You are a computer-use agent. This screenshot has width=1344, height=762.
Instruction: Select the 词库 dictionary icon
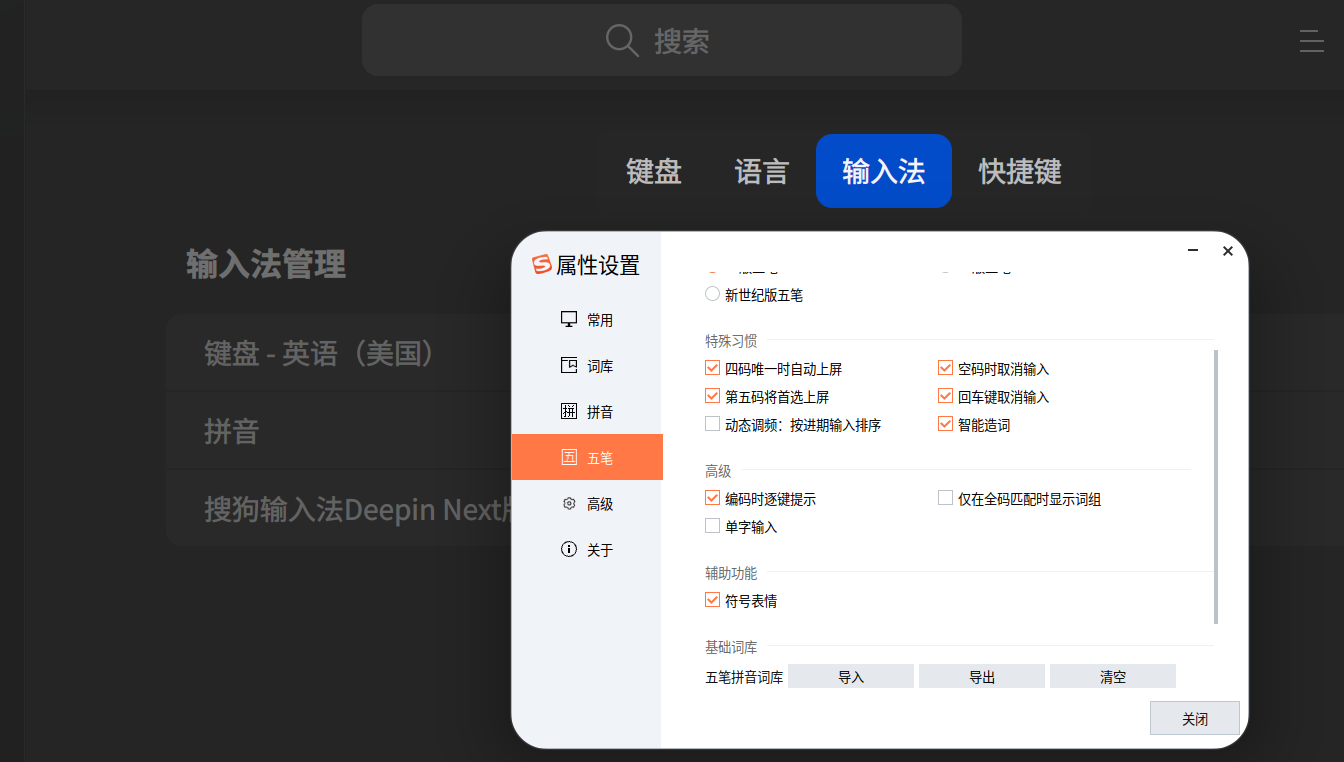click(569, 366)
